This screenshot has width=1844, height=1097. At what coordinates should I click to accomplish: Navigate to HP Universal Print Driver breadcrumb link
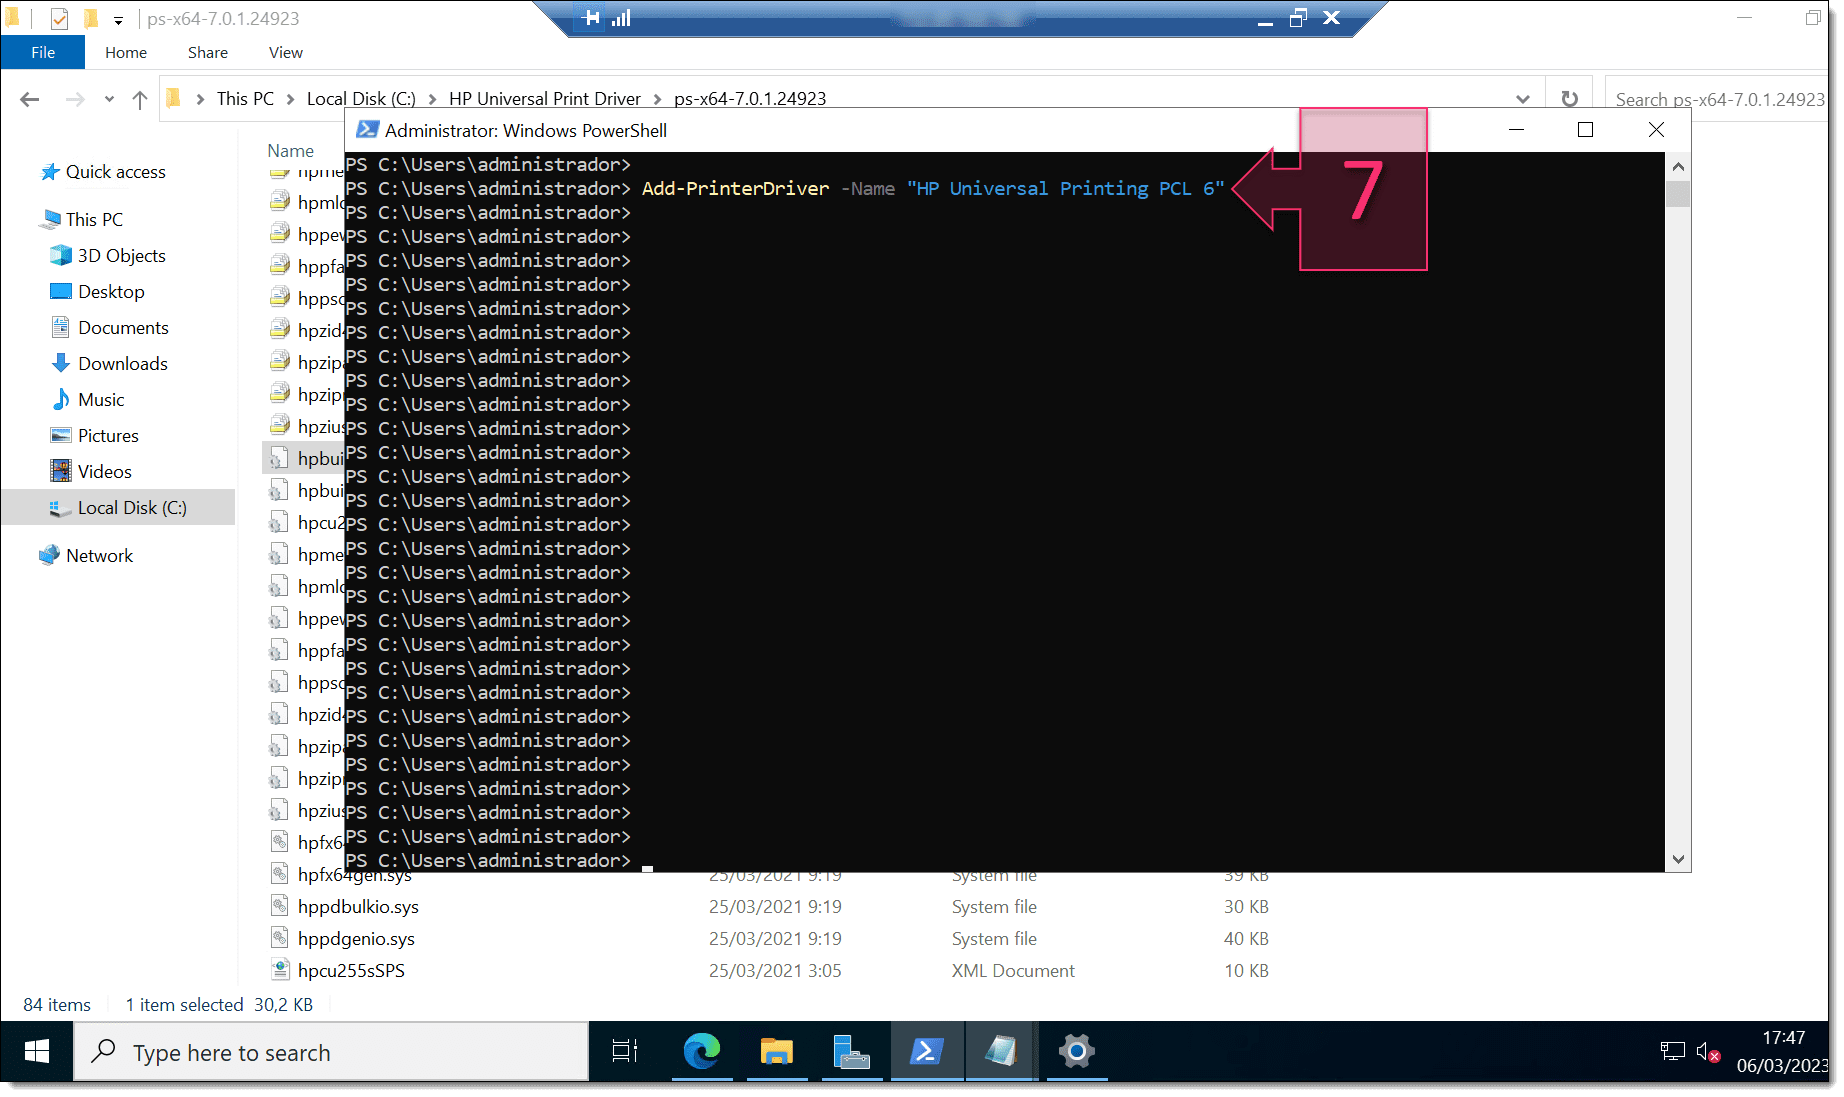545,98
